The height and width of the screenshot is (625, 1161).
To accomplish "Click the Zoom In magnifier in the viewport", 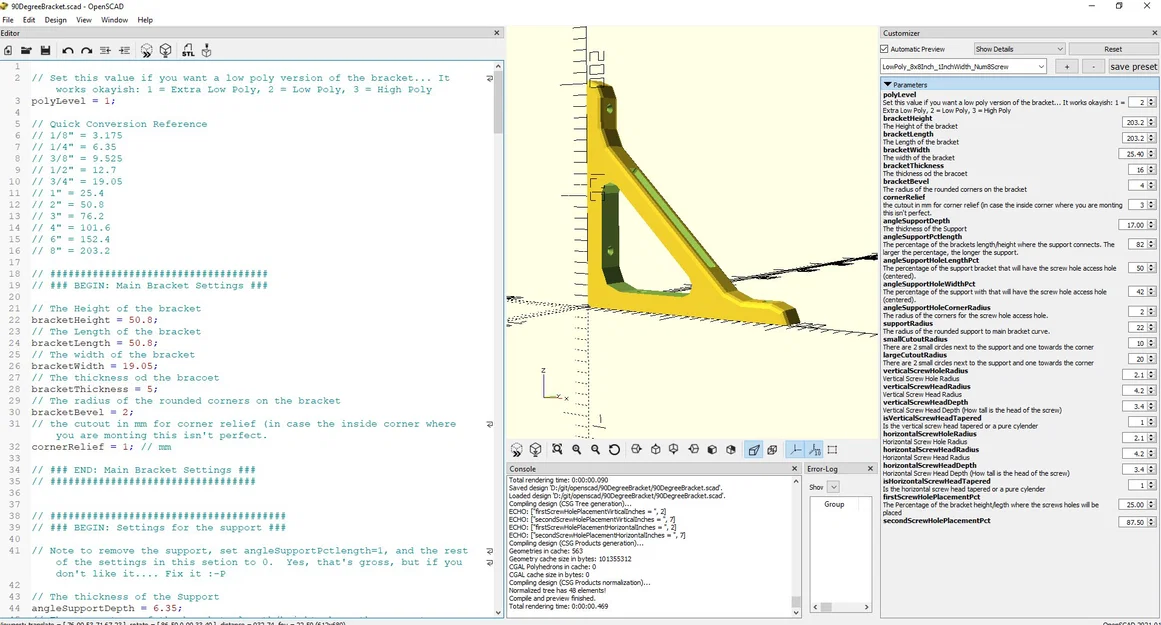I will 577,449.
